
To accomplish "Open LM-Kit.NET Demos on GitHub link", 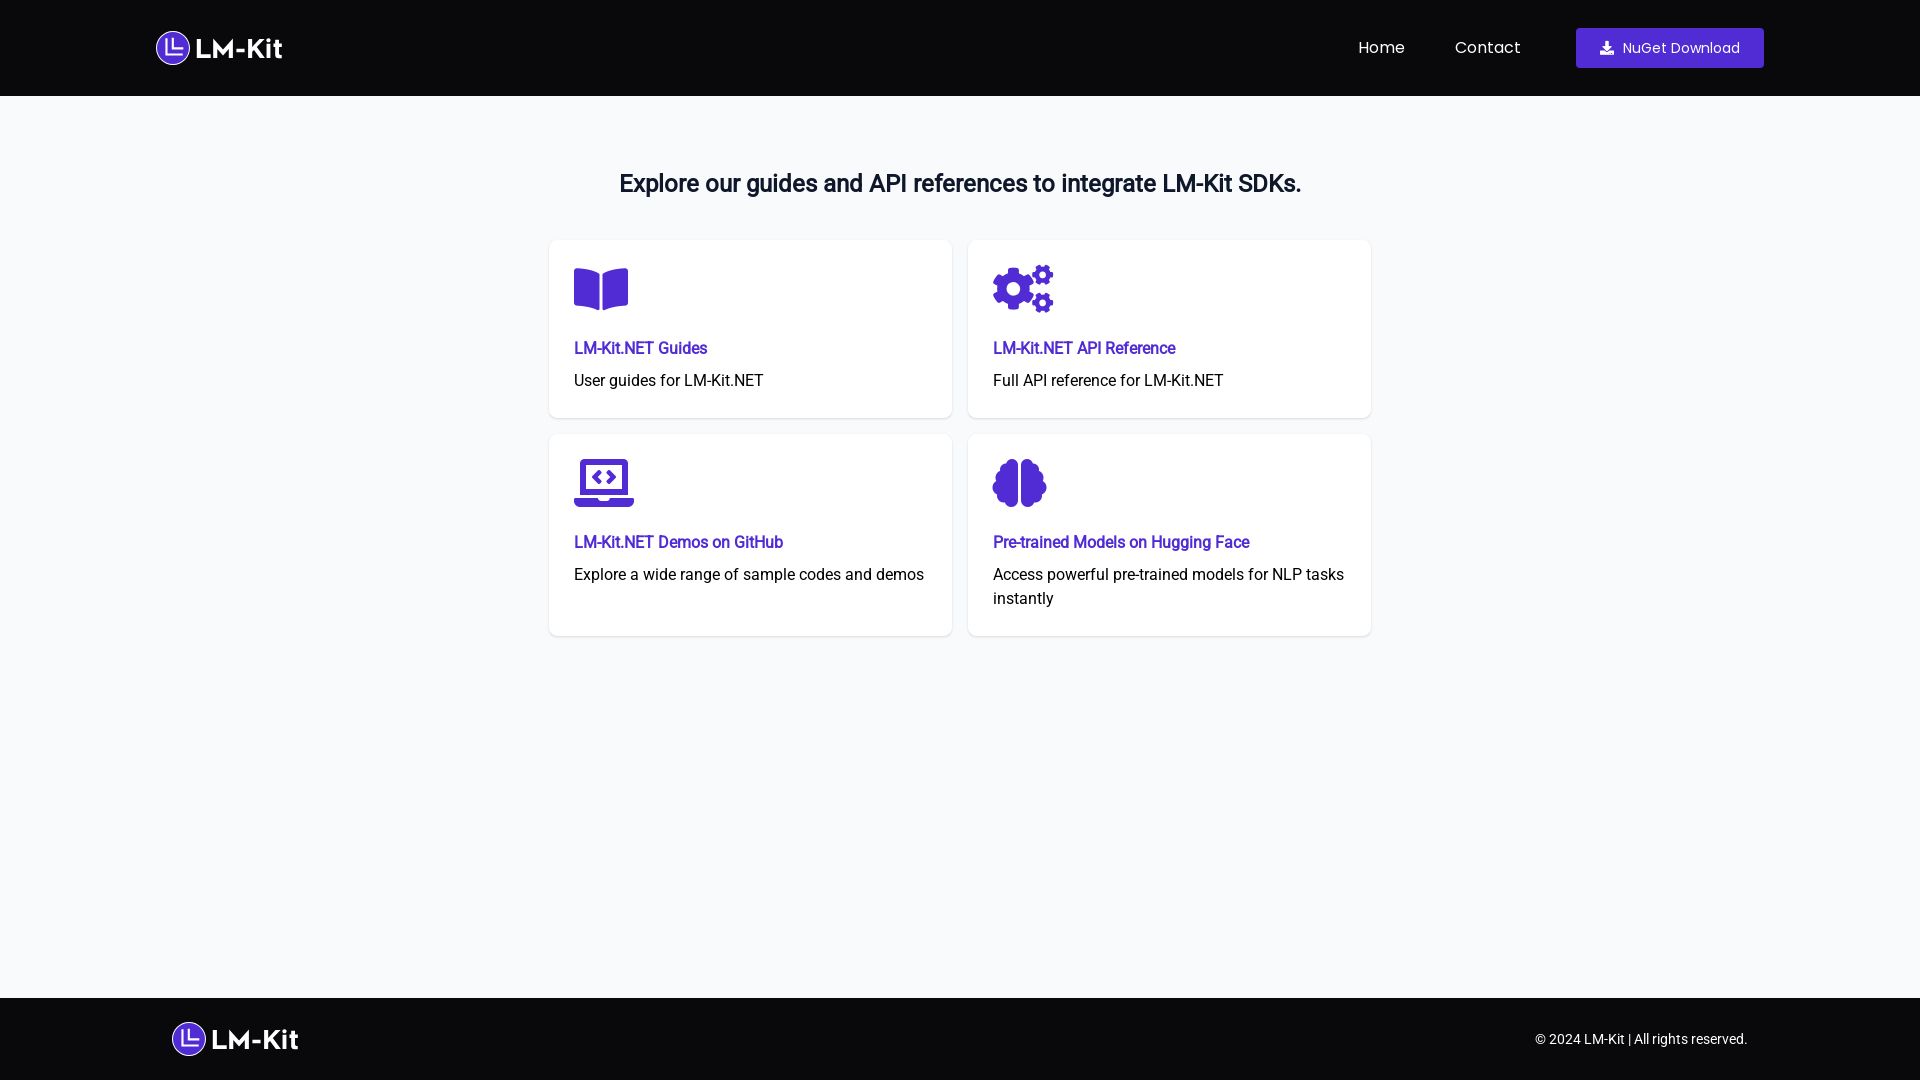I will [678, 542].
